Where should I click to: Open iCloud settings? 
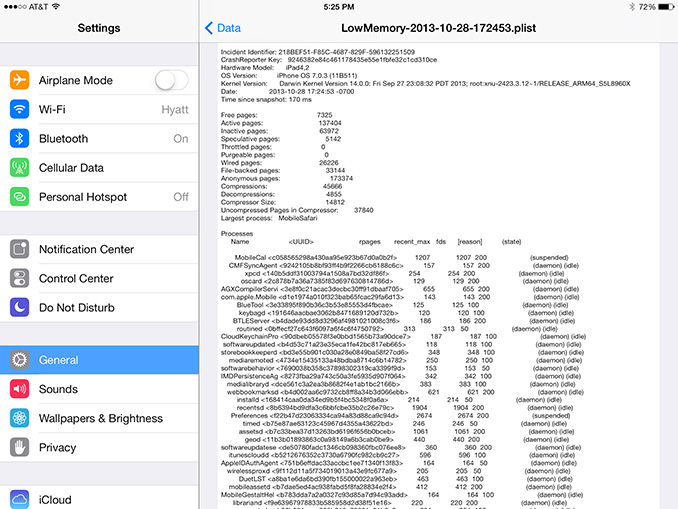(x=99, y=499)
